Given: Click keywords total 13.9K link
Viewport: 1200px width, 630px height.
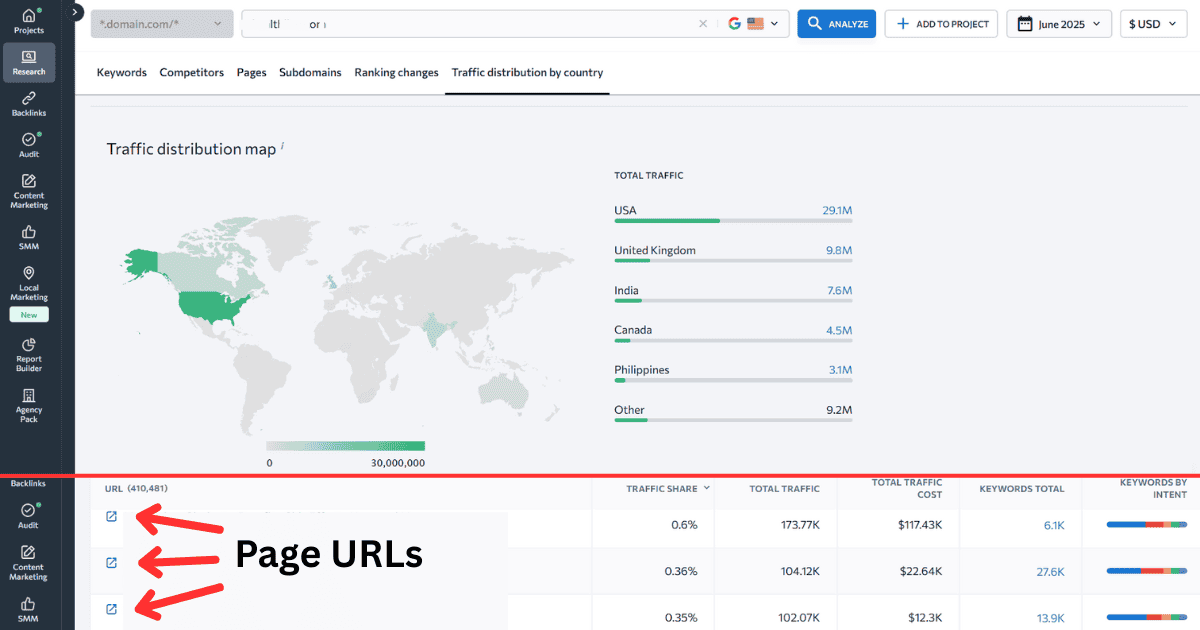Looking at the screenshot, I should (1051, 618).
